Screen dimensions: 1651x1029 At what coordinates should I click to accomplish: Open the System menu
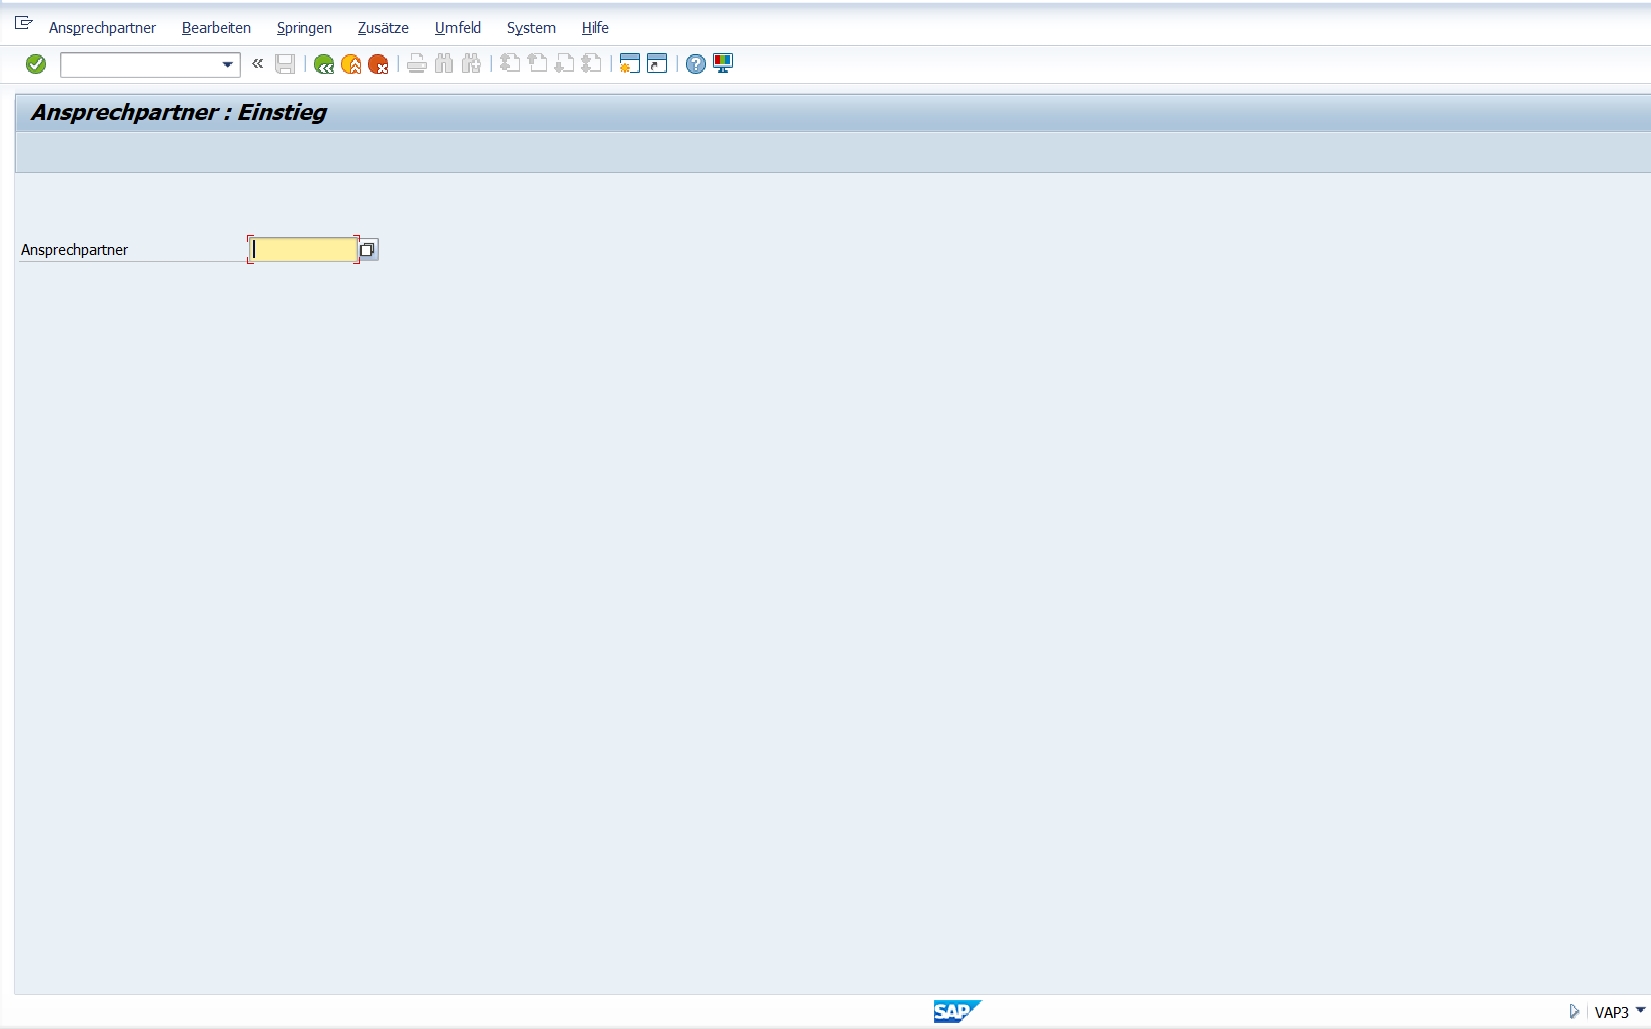point(531,28)
